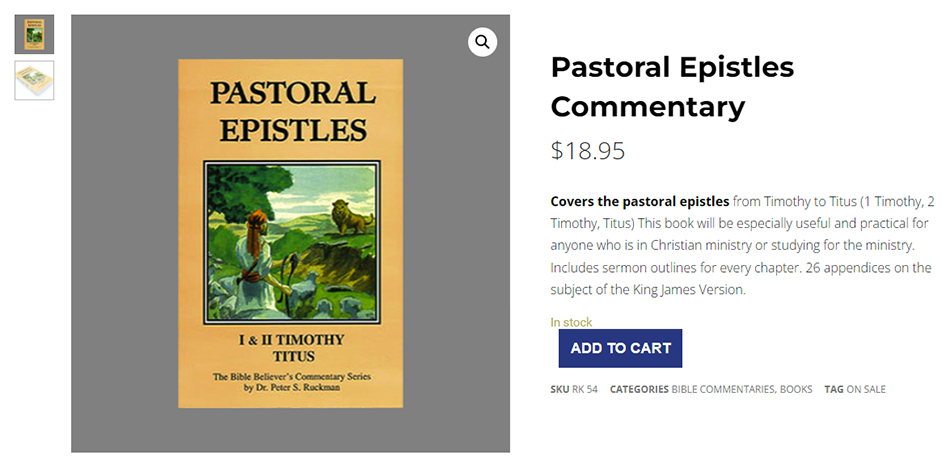Click the TAG label
This screenshot has width=950, height=468.
click(x=834, y=390)
